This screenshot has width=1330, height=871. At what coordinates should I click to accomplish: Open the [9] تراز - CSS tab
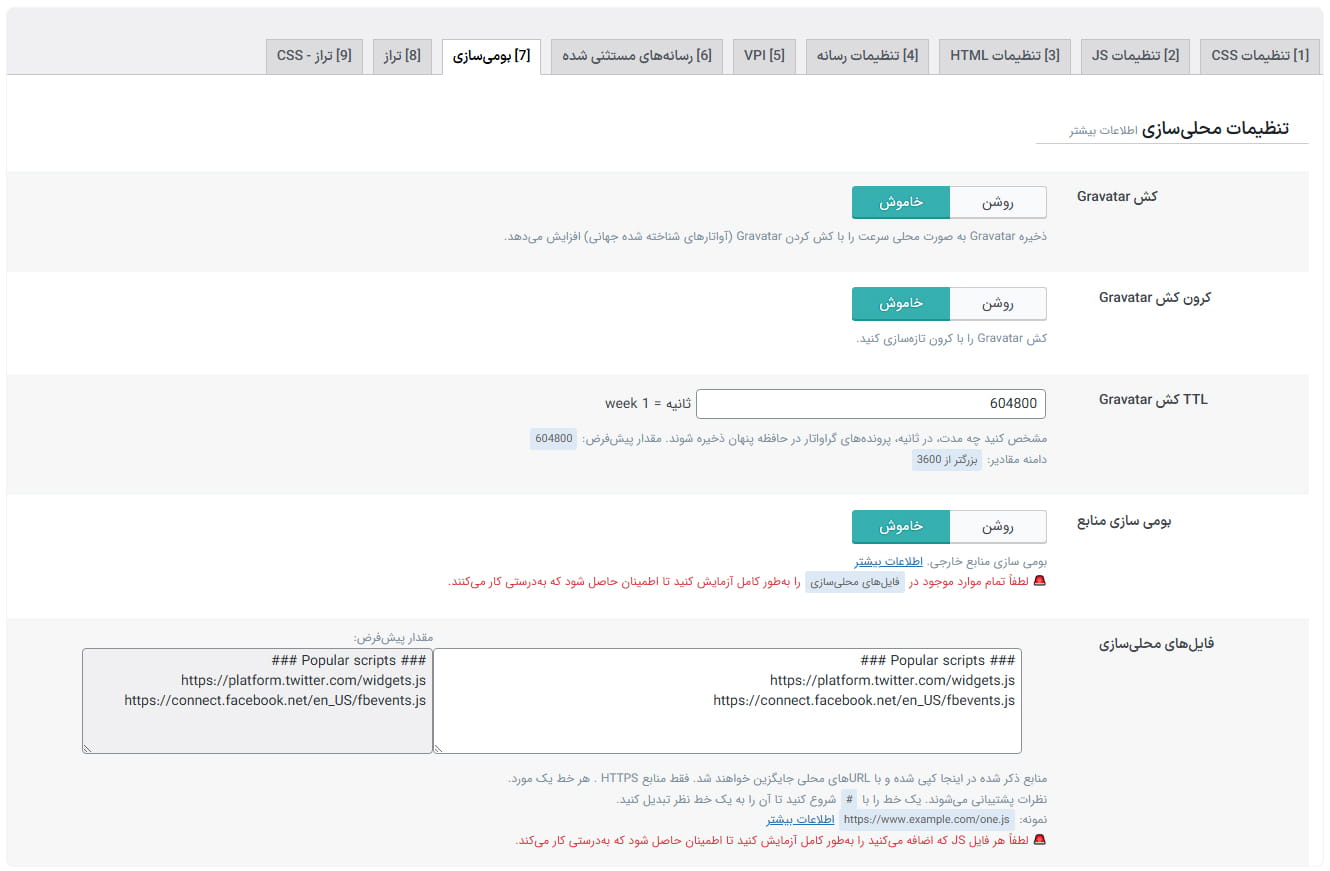pos(314,56)
